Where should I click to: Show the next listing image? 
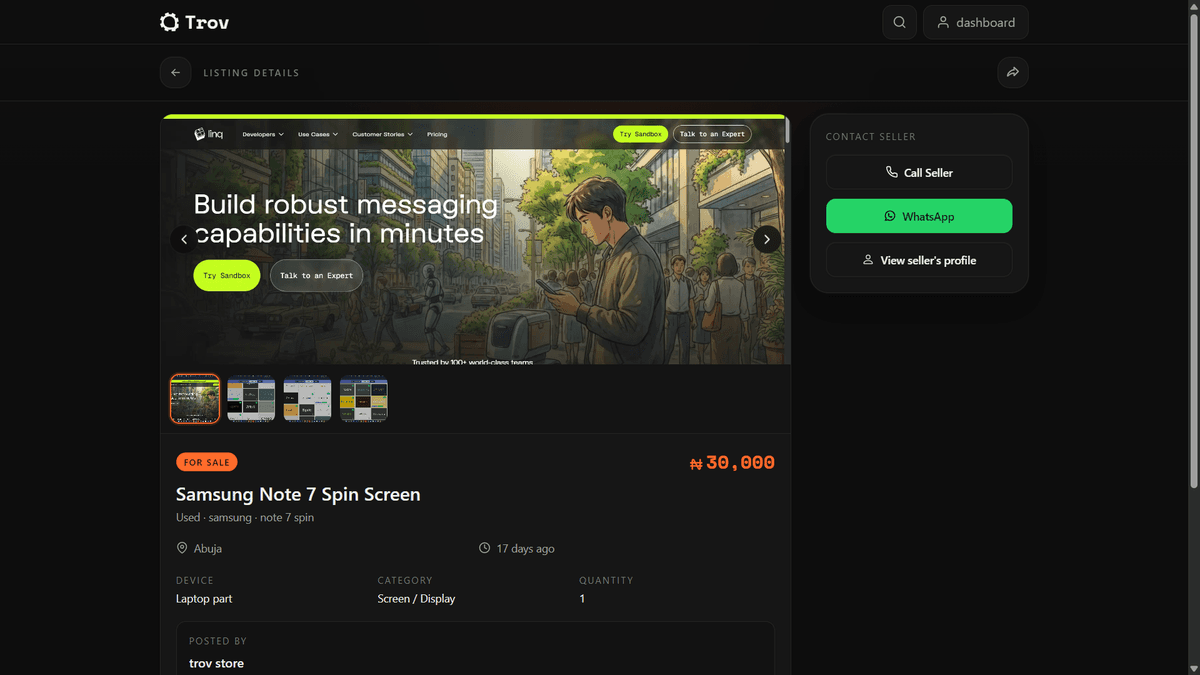(767, 239)
